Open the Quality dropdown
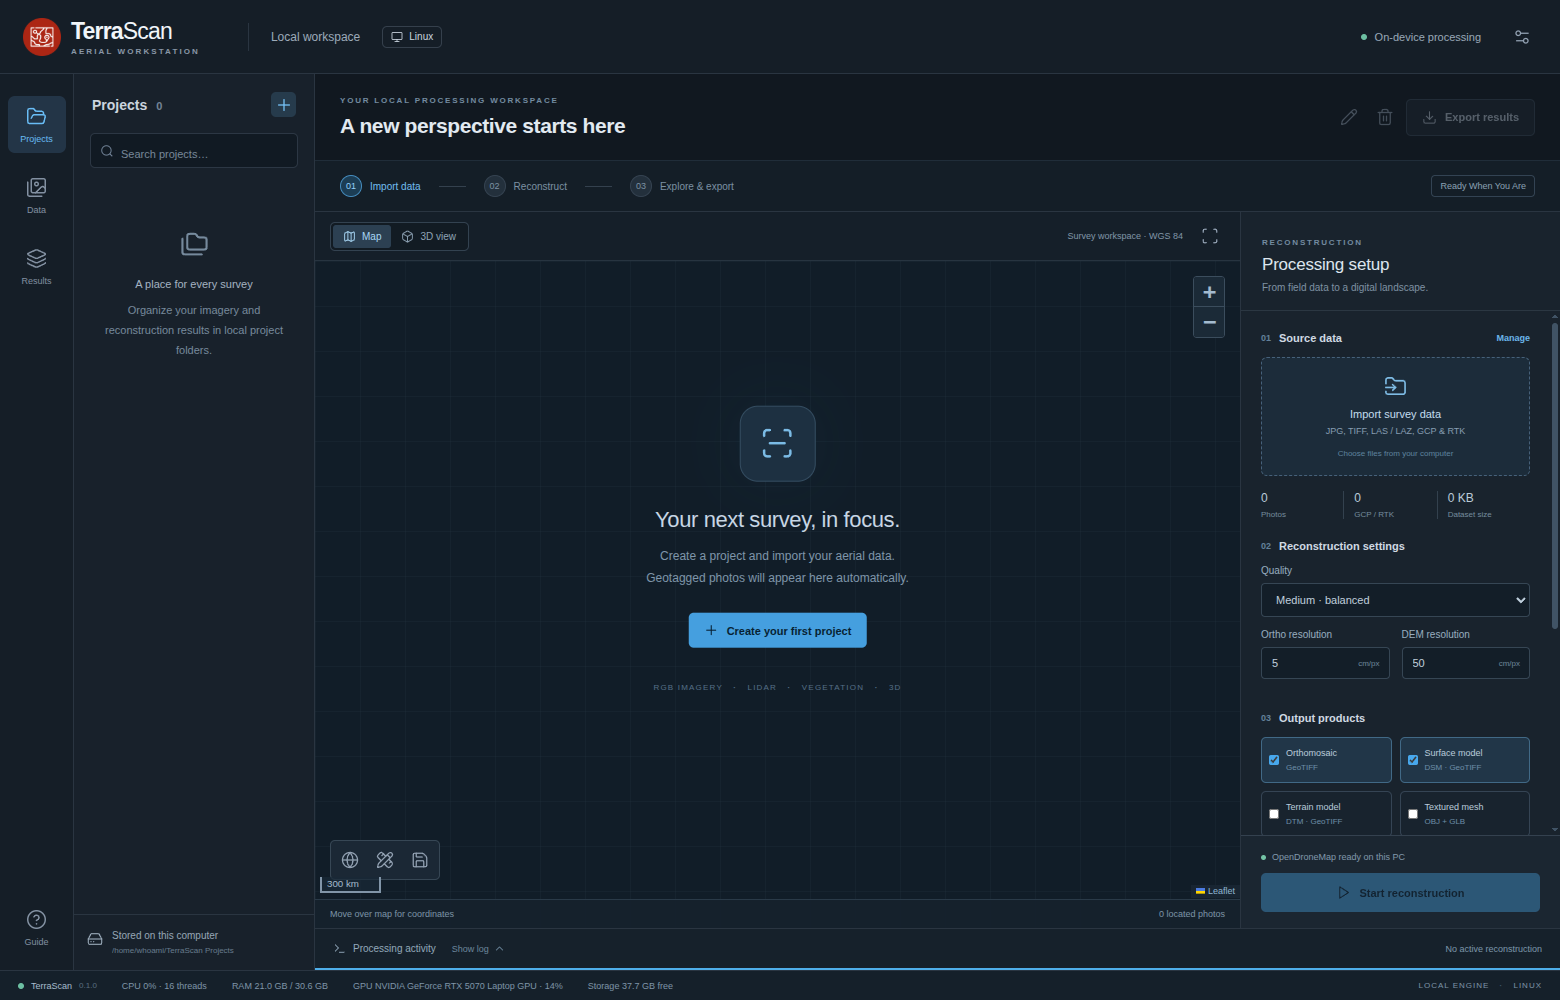Screen dimensions: 1560x1000 tap(1395, 600)
